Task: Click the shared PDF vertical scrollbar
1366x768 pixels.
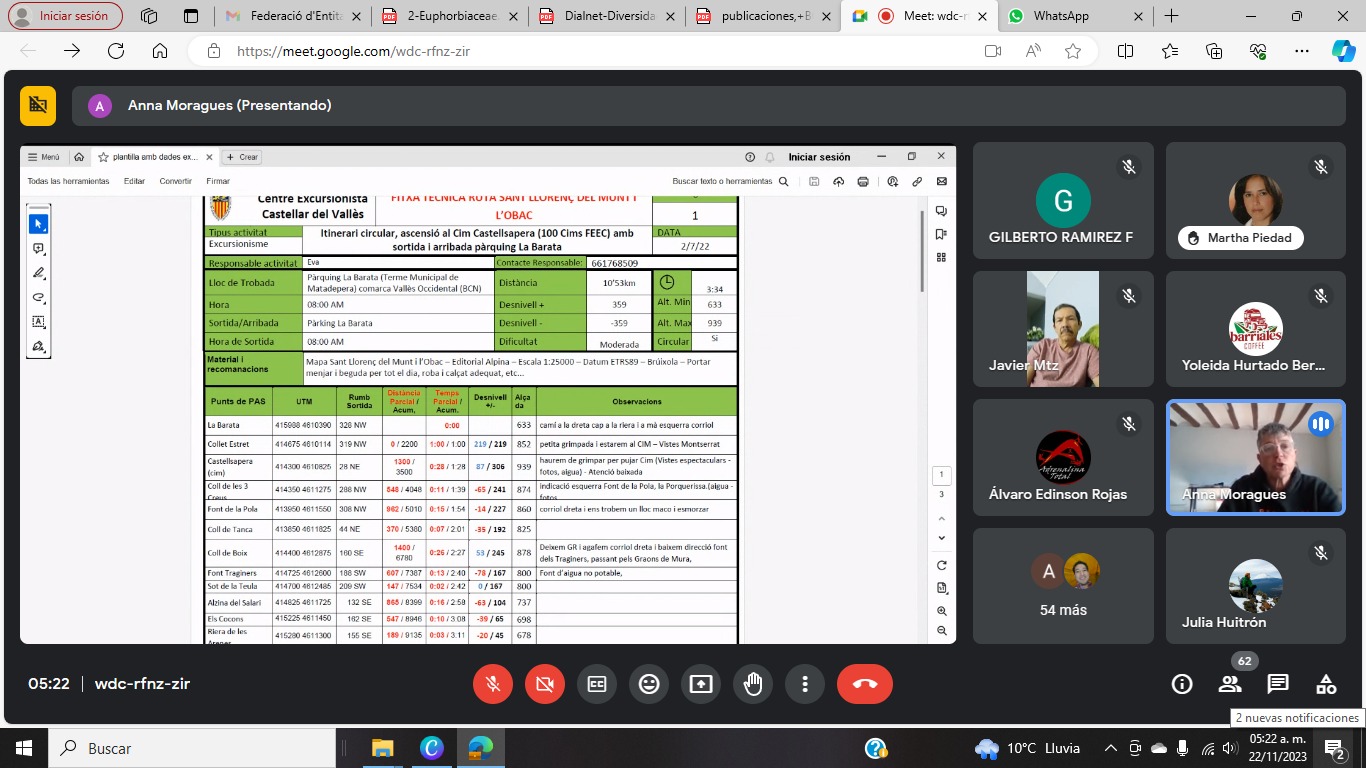Action: click(x=921, y=250)
